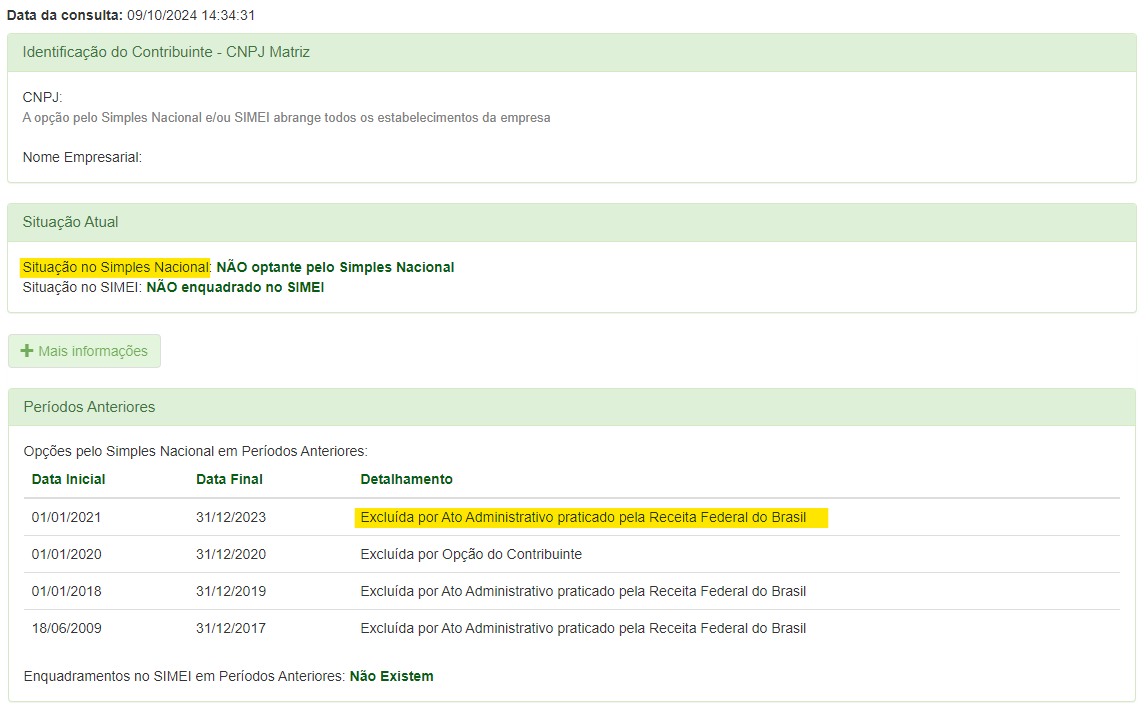Select the highlighted exclusion detail for 2021-2023
The height and width of the screenshot is (709, 1140).
pyautogui.click(x=592, y=516)
